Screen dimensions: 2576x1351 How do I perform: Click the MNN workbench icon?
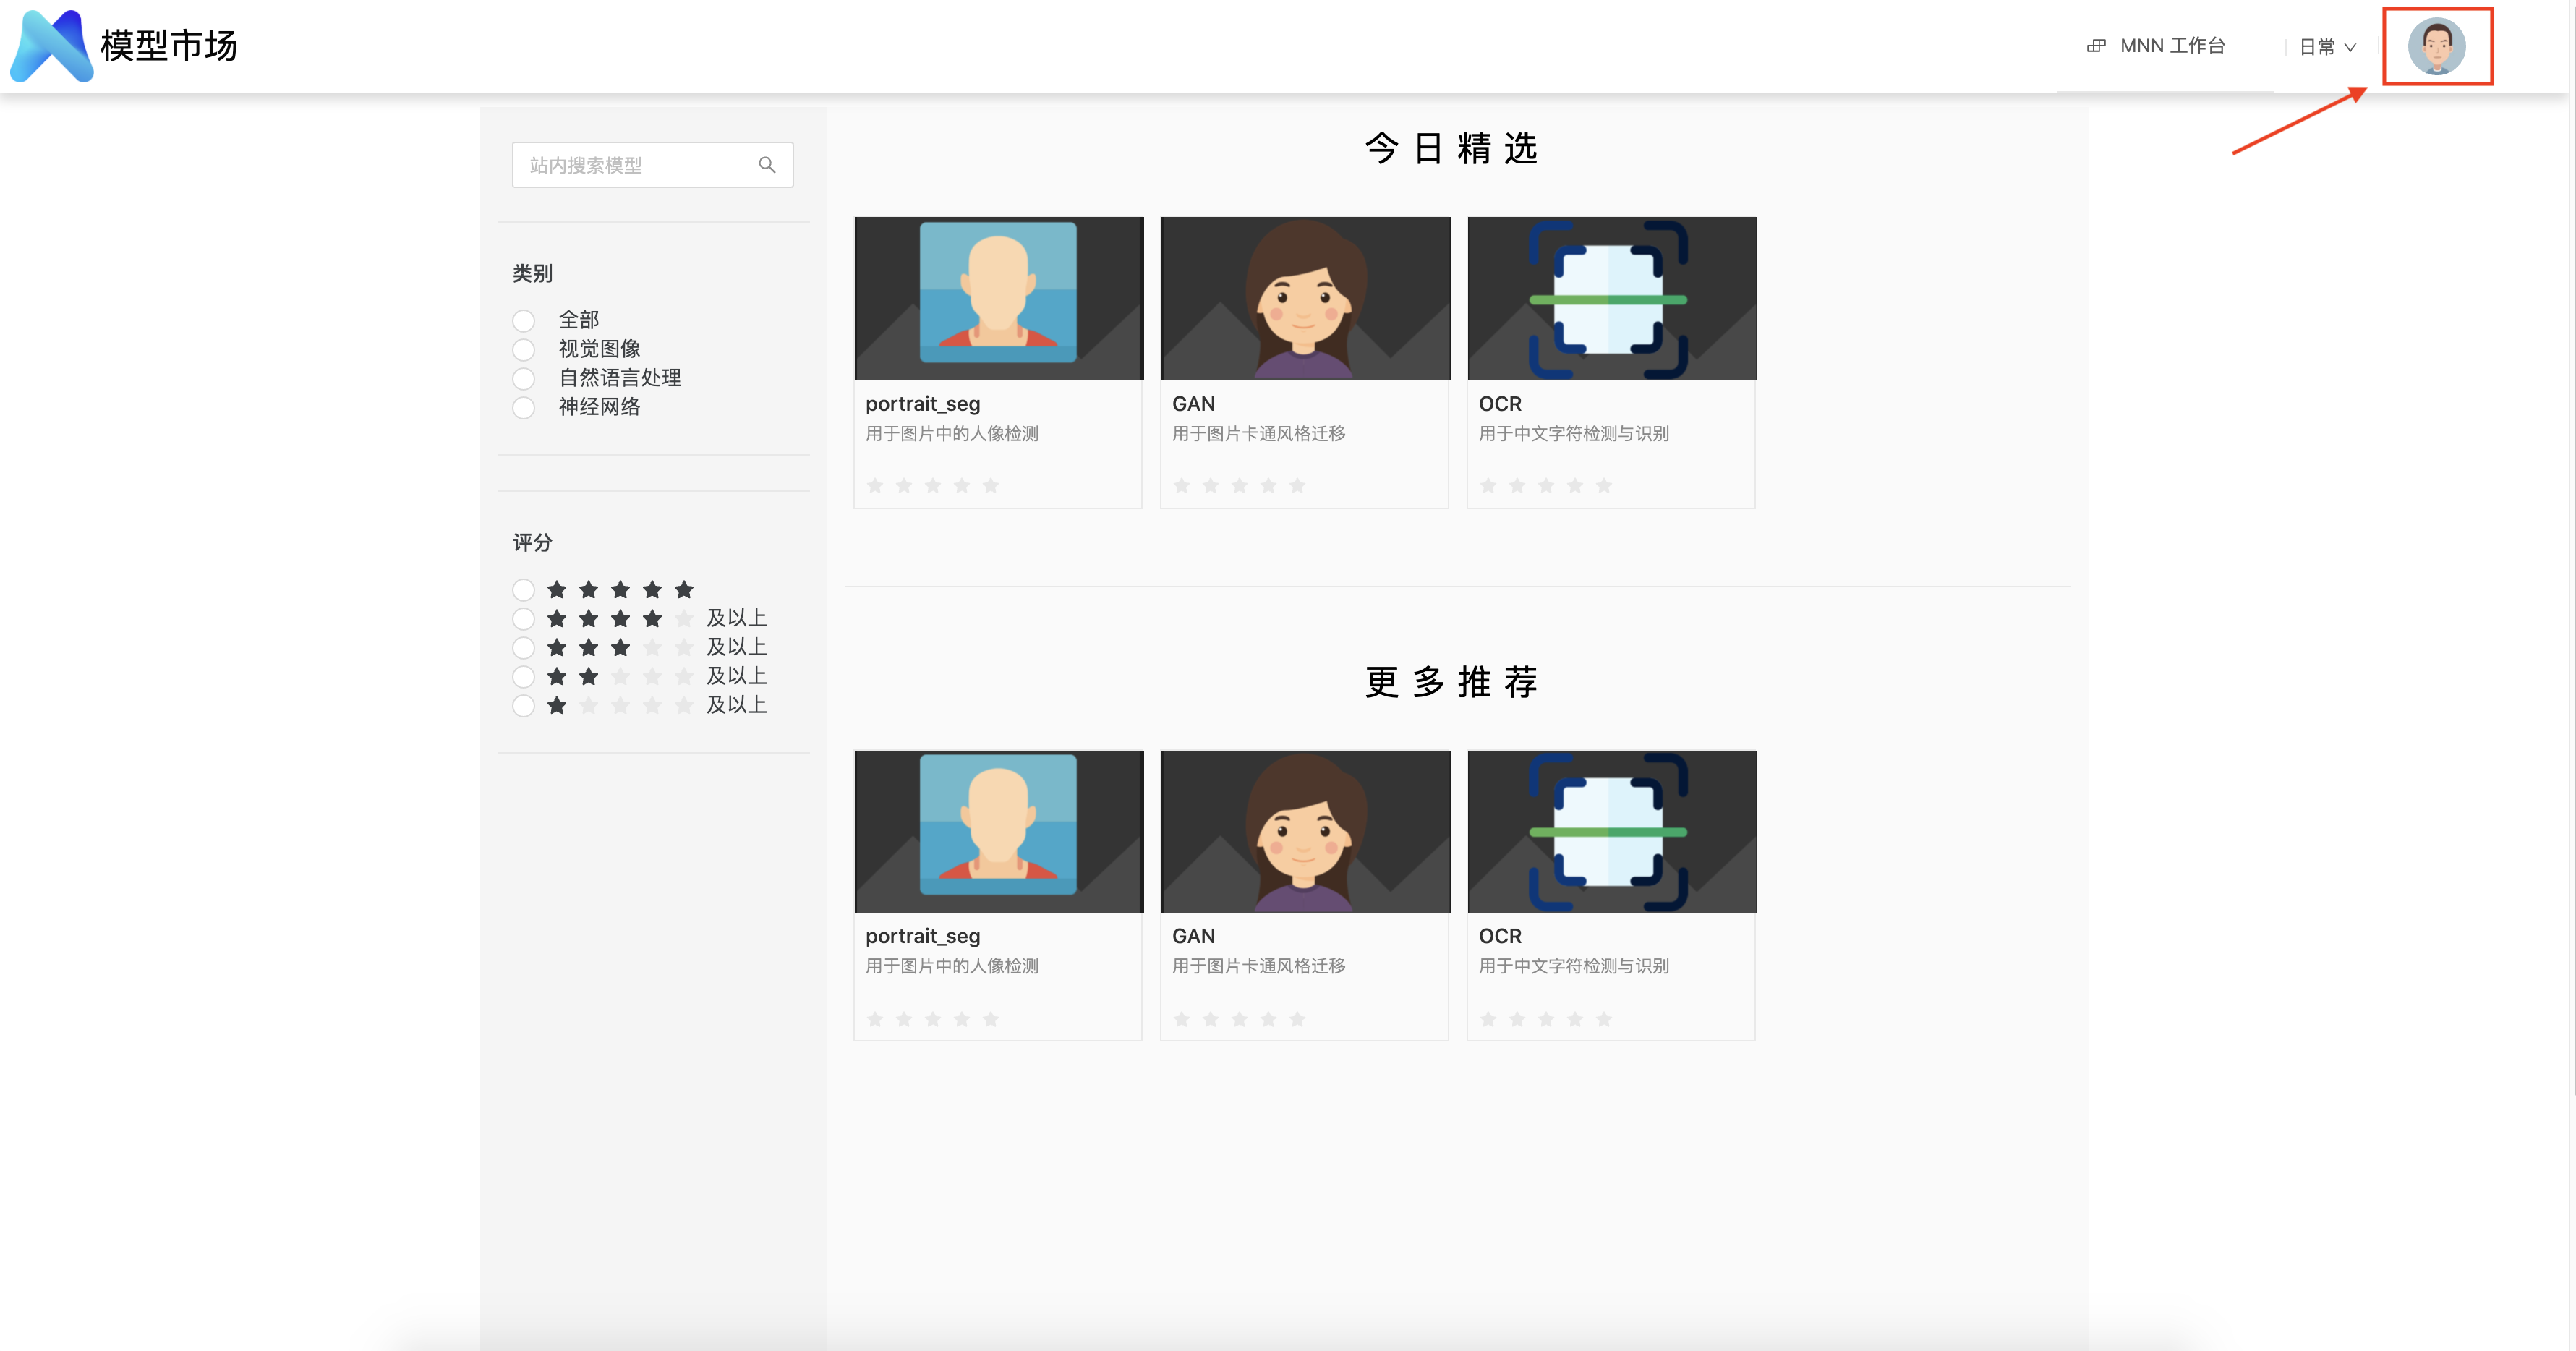tap(2096, 46)
